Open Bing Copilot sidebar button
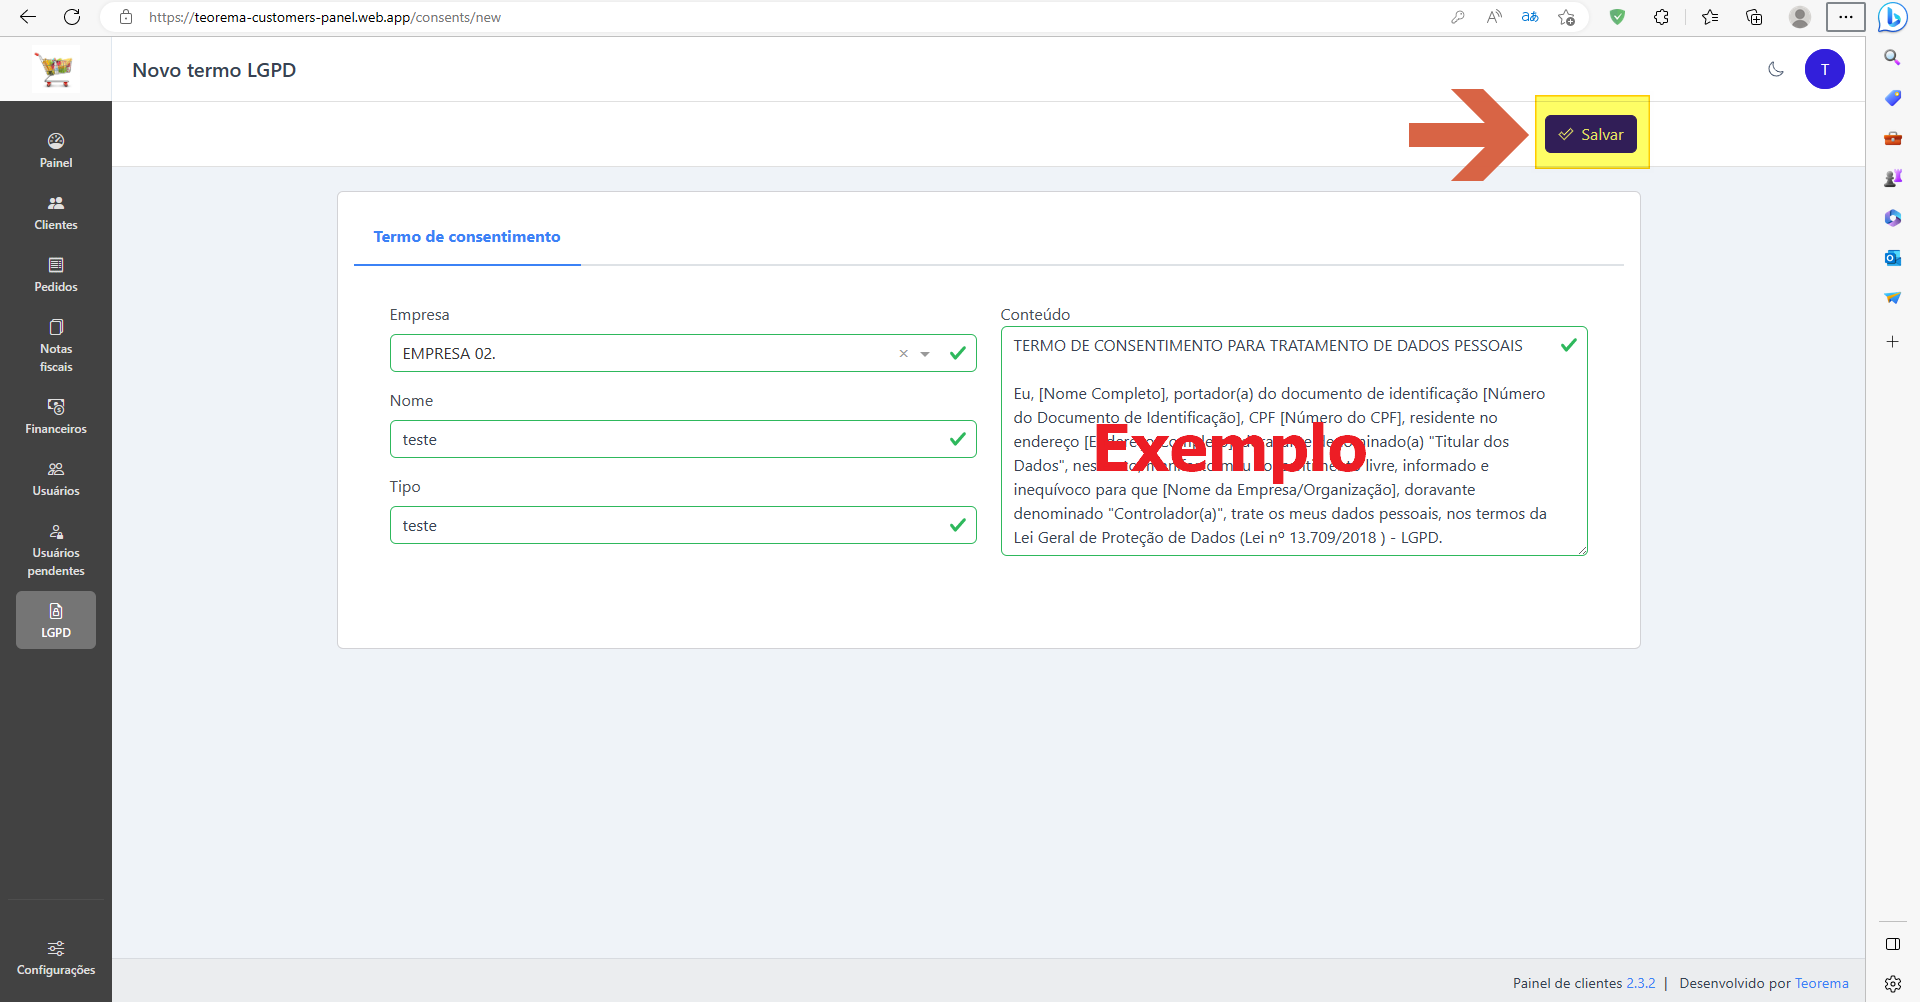Image resolution: width=1920 pixels, height=1002 pixels. [1893, 17]
